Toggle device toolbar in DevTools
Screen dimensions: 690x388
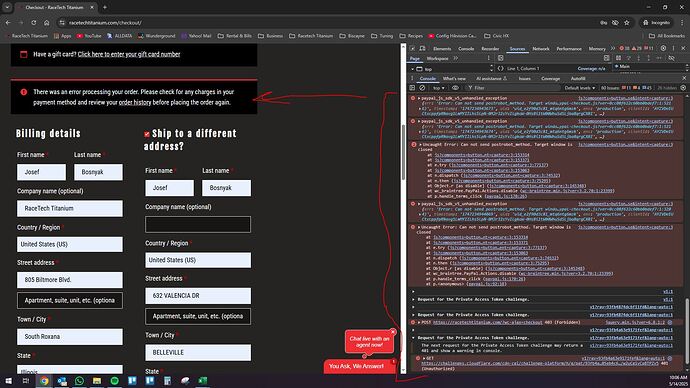pos(422,48)
